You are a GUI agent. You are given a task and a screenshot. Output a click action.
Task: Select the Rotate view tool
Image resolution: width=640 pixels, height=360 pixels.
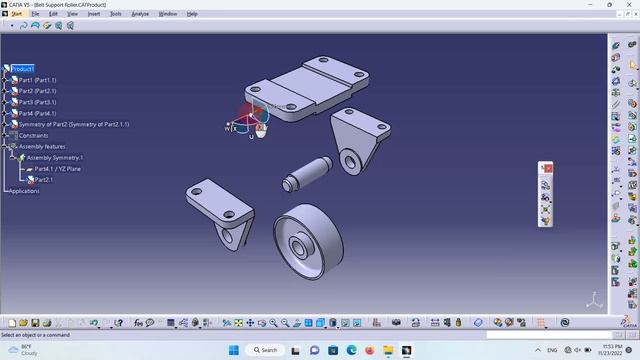[x=262, y=323]
